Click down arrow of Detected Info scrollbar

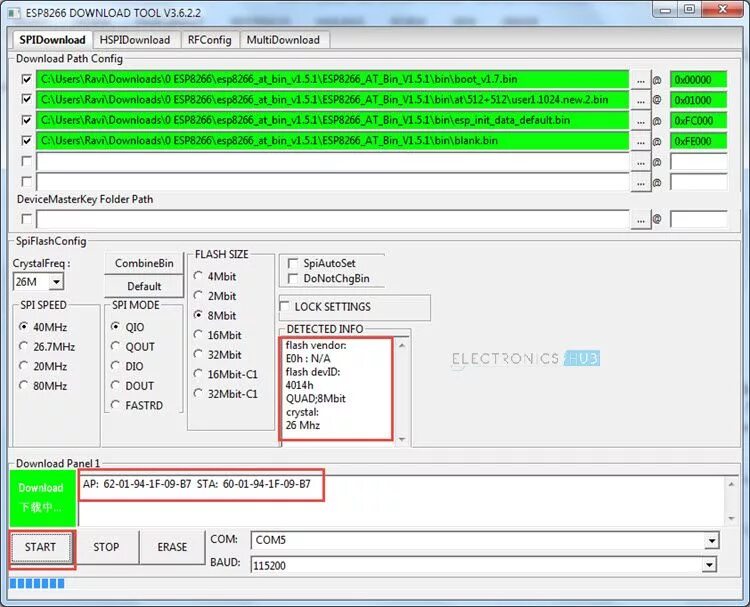(402, 440)
